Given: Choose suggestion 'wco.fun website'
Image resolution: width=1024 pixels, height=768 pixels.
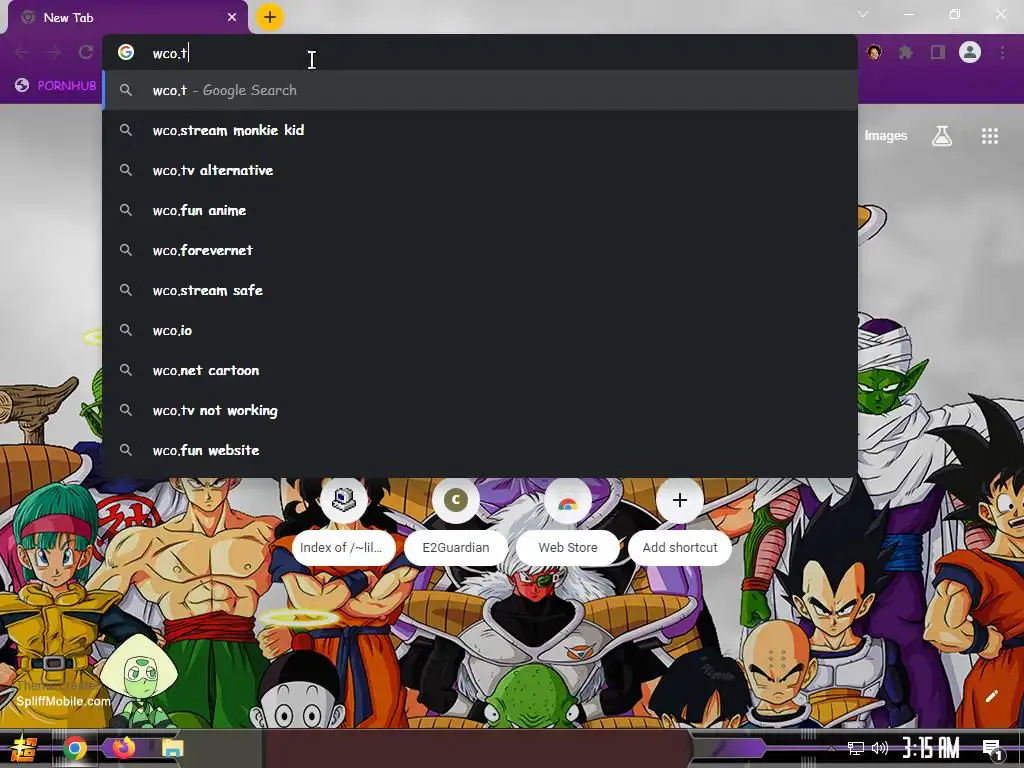Looking at the screenshot, I should click(x=479, y=450).
